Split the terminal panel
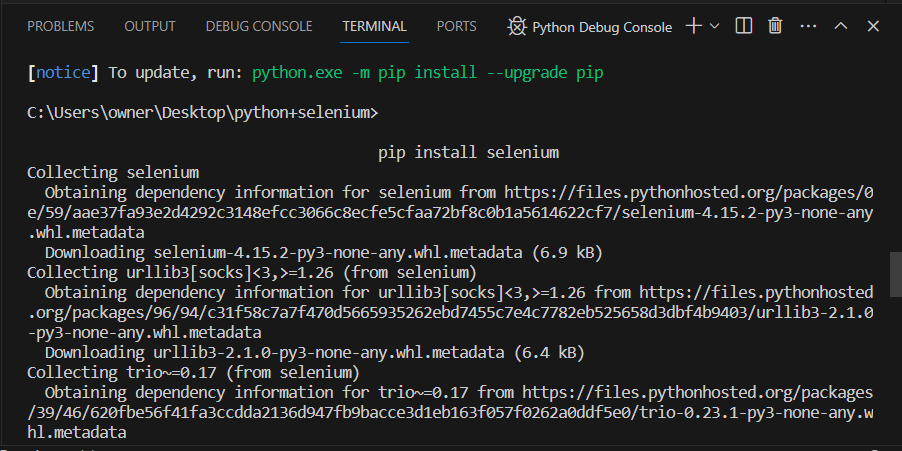The image size is (902, 451). pyautogui.click(x=744, y=26)
